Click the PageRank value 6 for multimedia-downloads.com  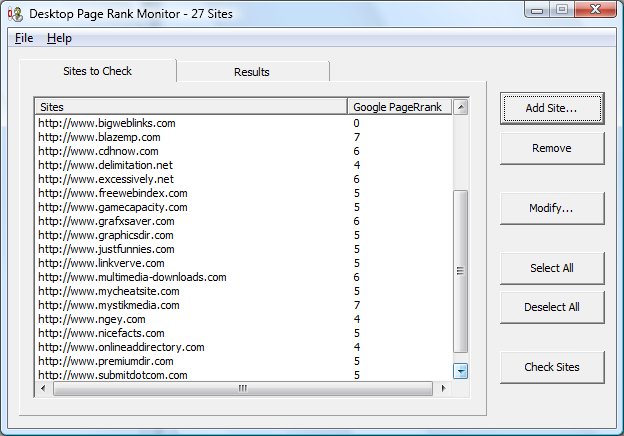click(357, 277)
